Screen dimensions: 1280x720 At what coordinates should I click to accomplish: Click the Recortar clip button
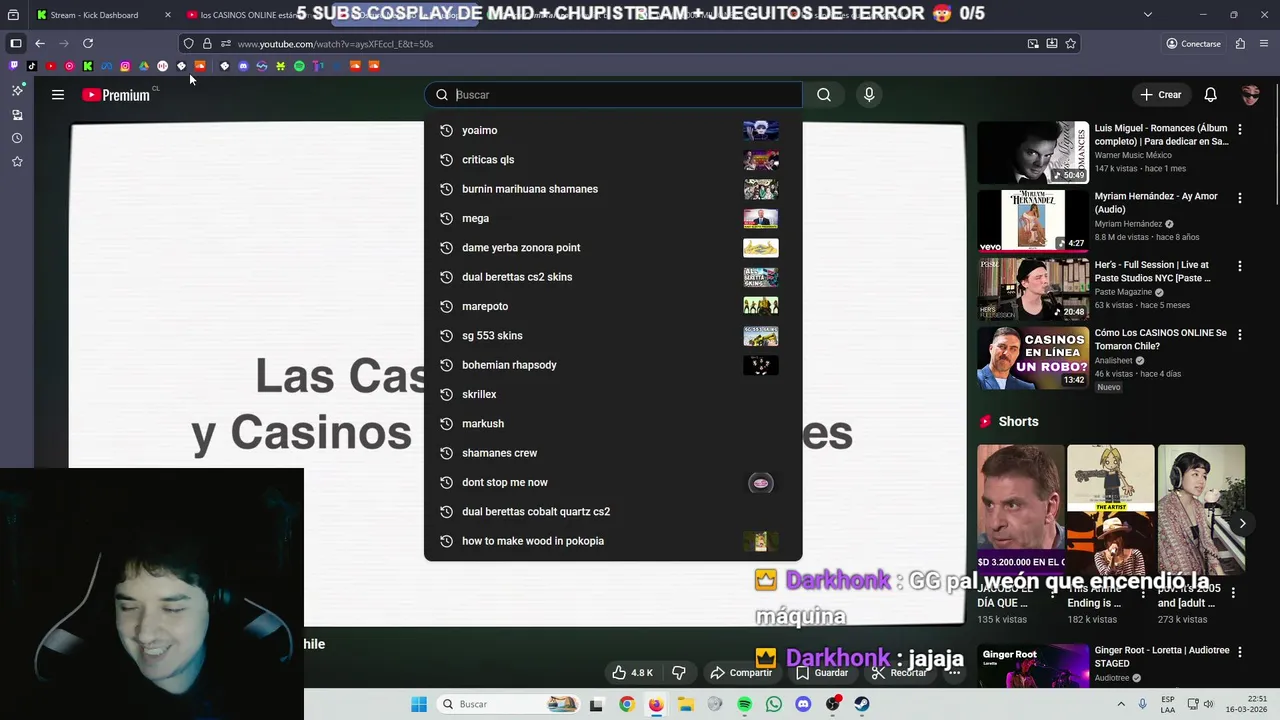899,673
